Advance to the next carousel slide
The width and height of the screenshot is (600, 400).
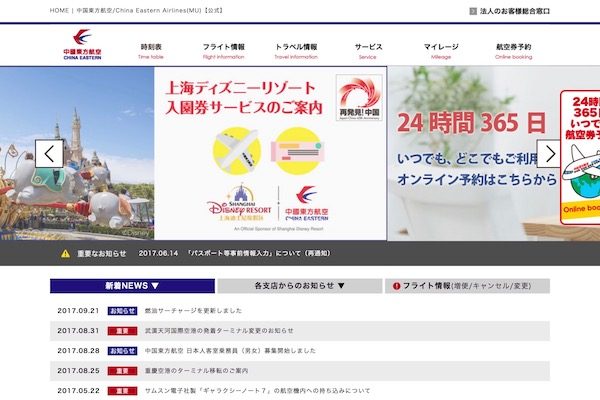click(x=550, y=153)
